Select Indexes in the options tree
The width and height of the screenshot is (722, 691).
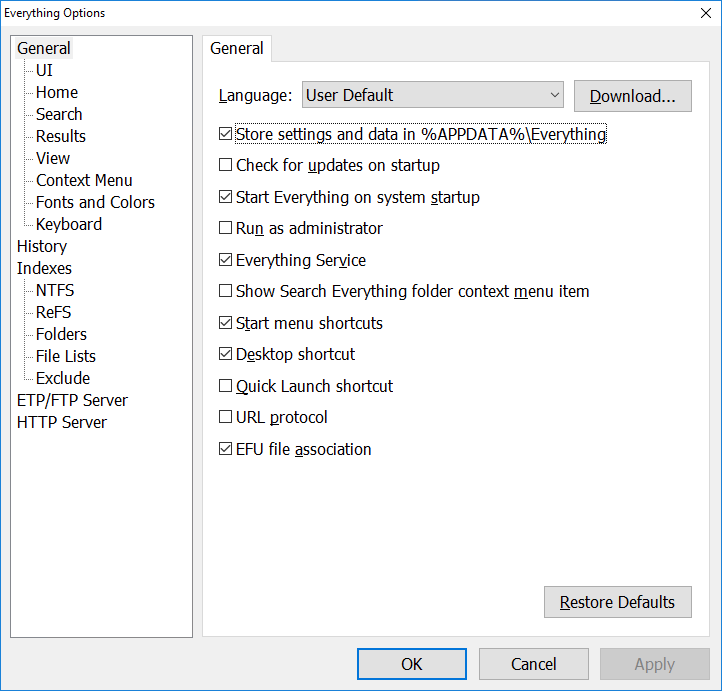pyautogui.click(x=44, y=268)
